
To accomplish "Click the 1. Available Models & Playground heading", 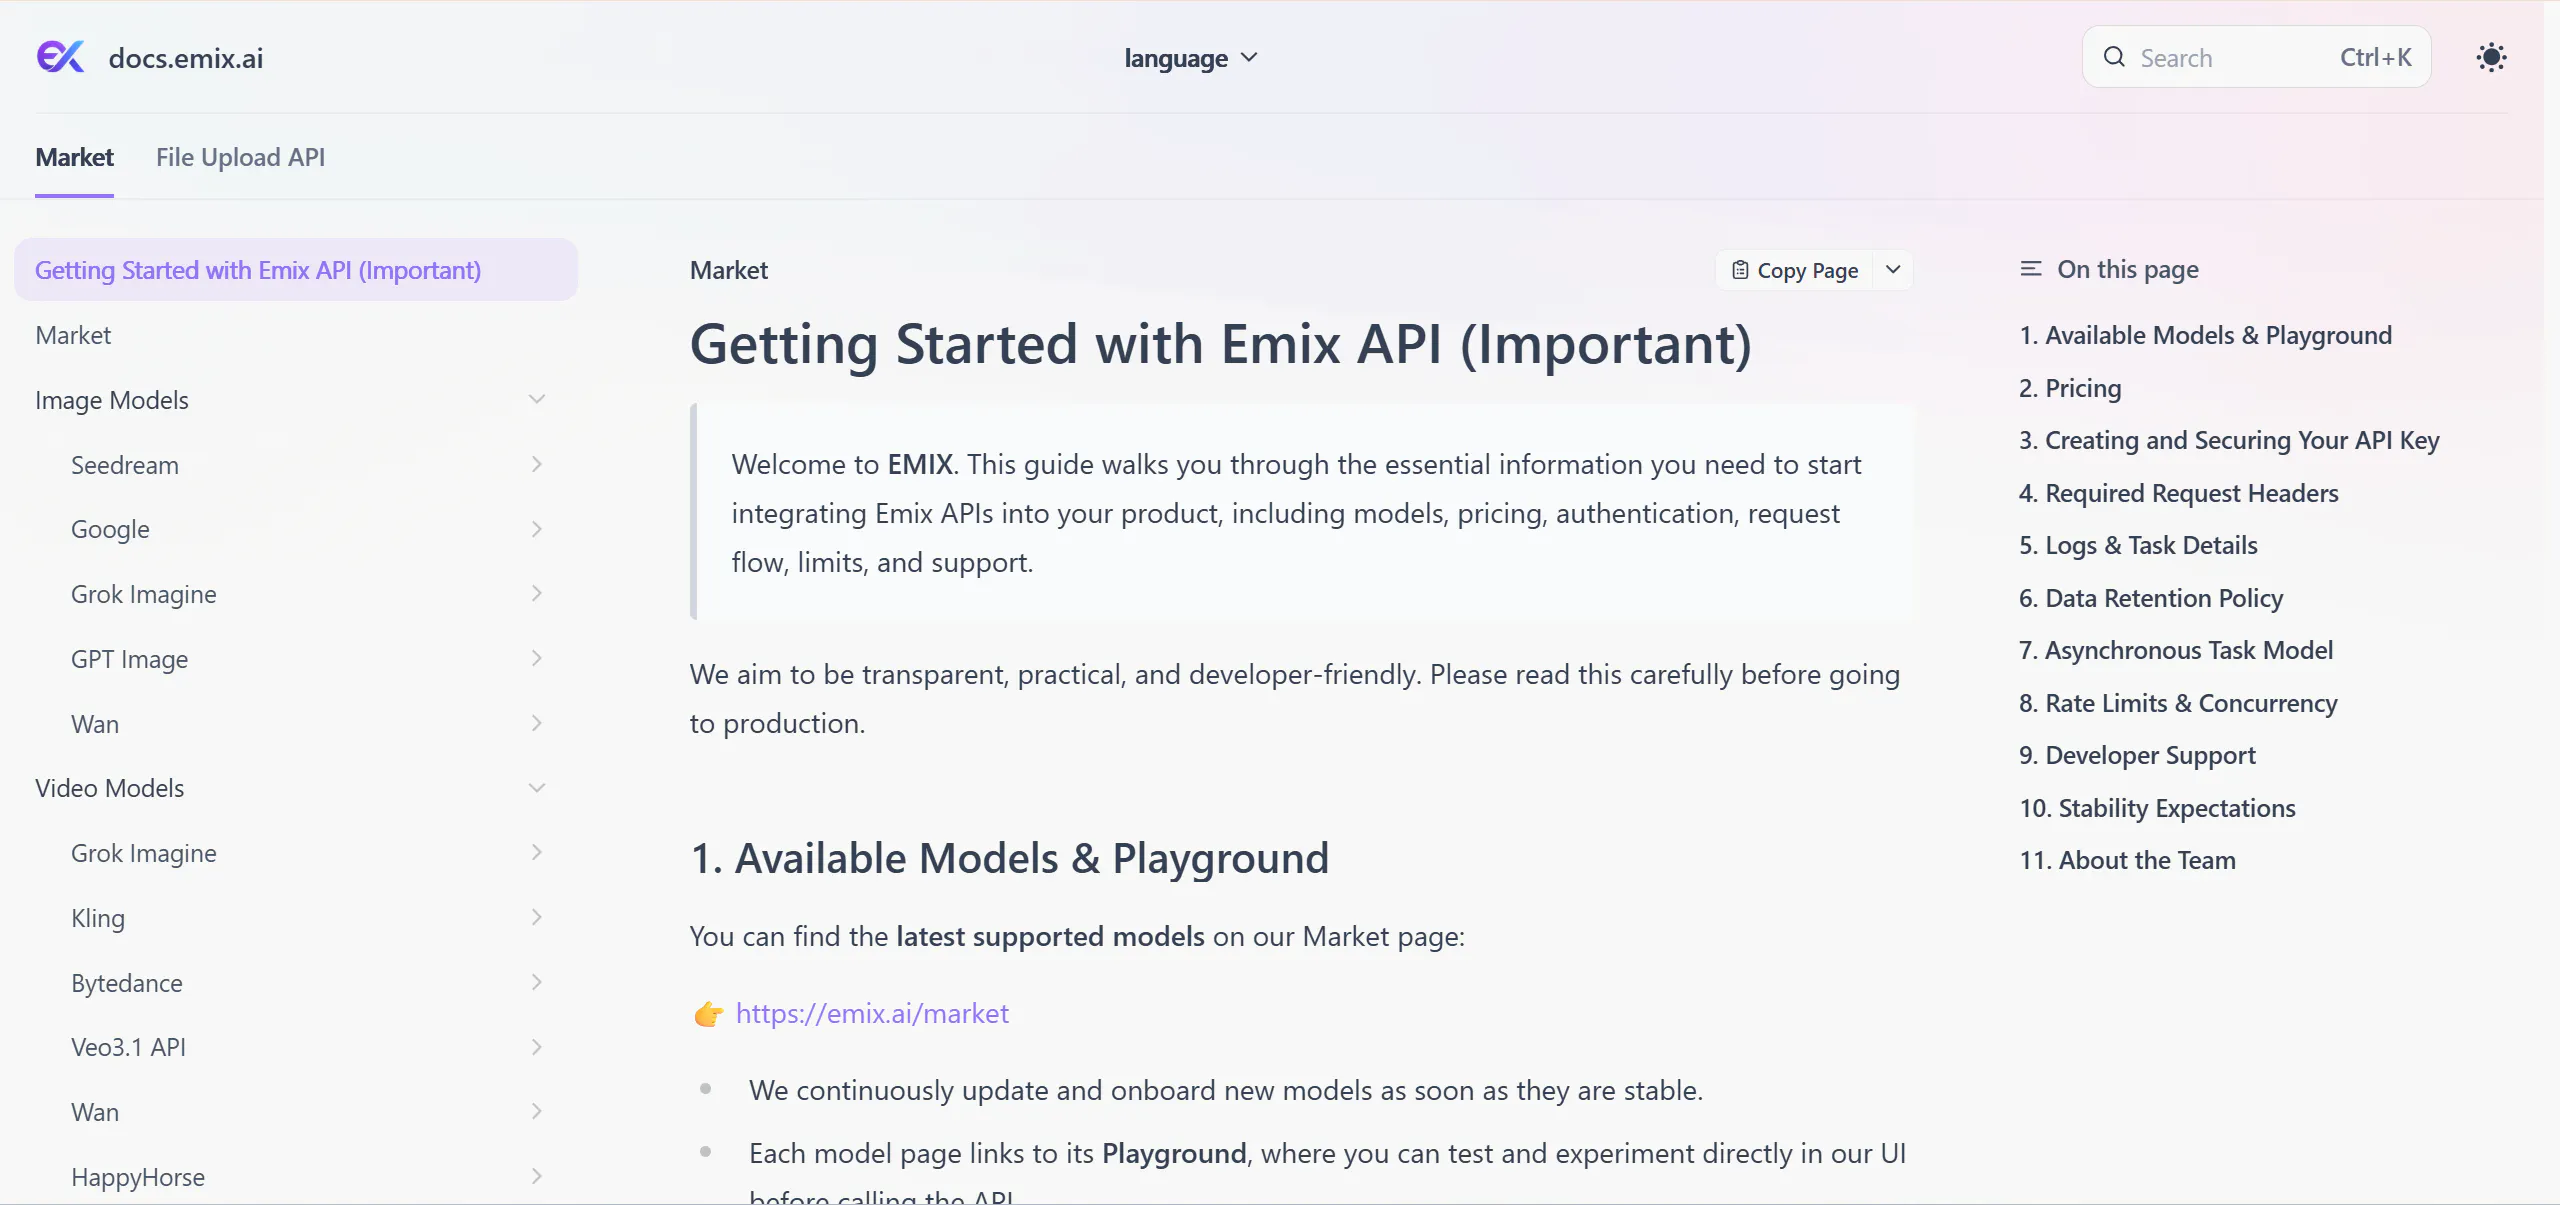I will pyautogui.click(x=1009, y=858).
